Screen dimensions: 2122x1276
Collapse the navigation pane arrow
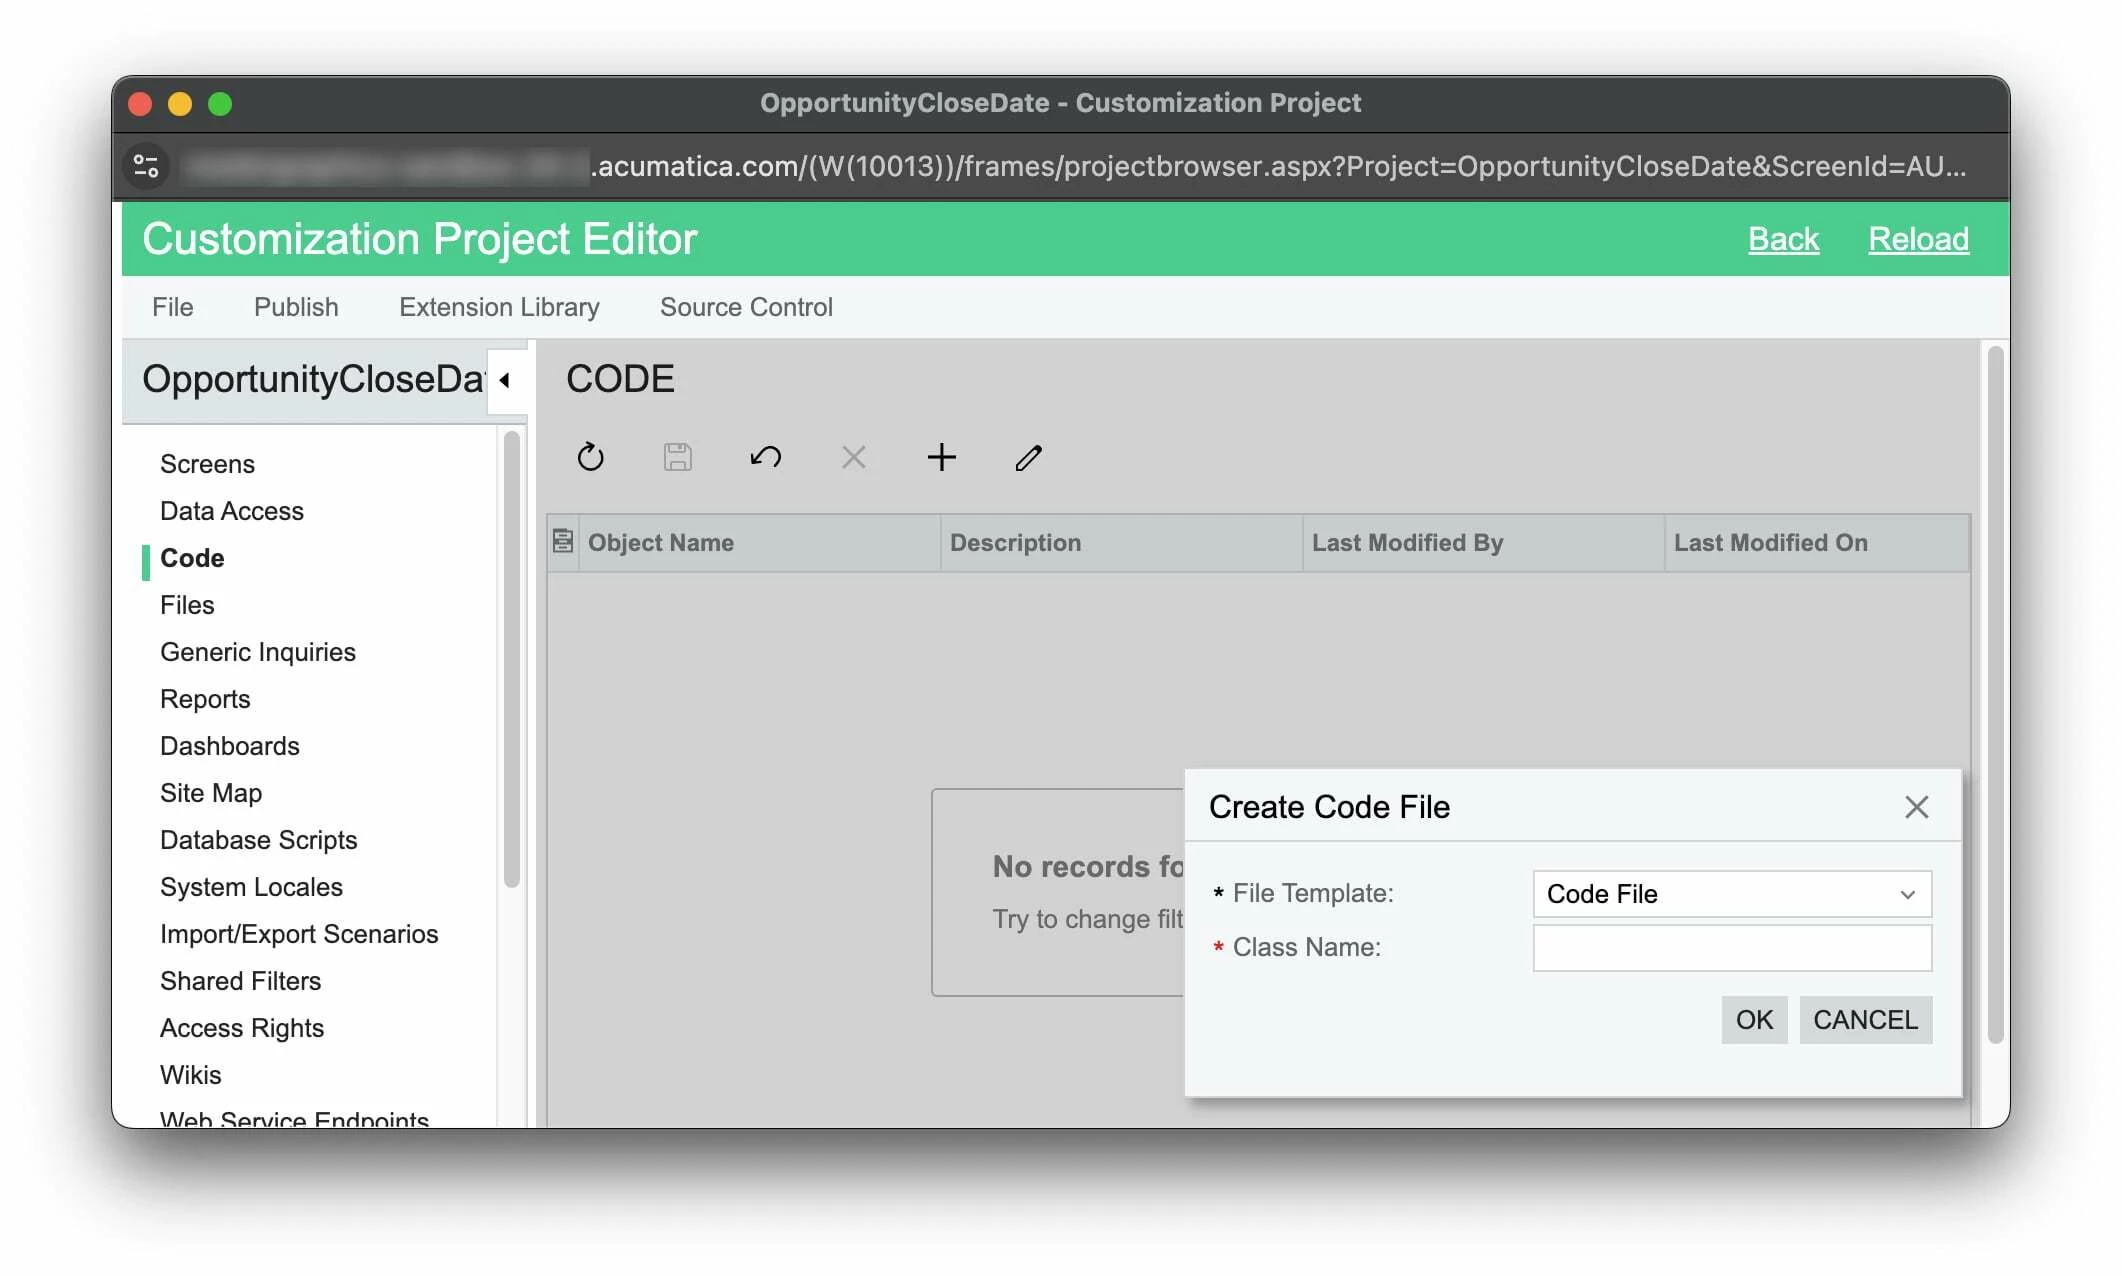tap(505, 380)
